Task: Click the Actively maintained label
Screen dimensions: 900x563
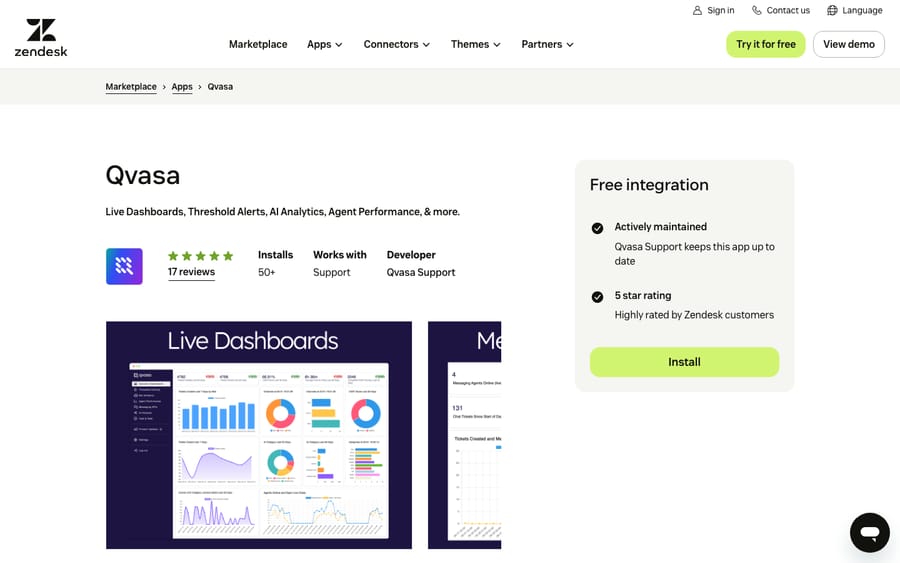Action: (661, 227)
